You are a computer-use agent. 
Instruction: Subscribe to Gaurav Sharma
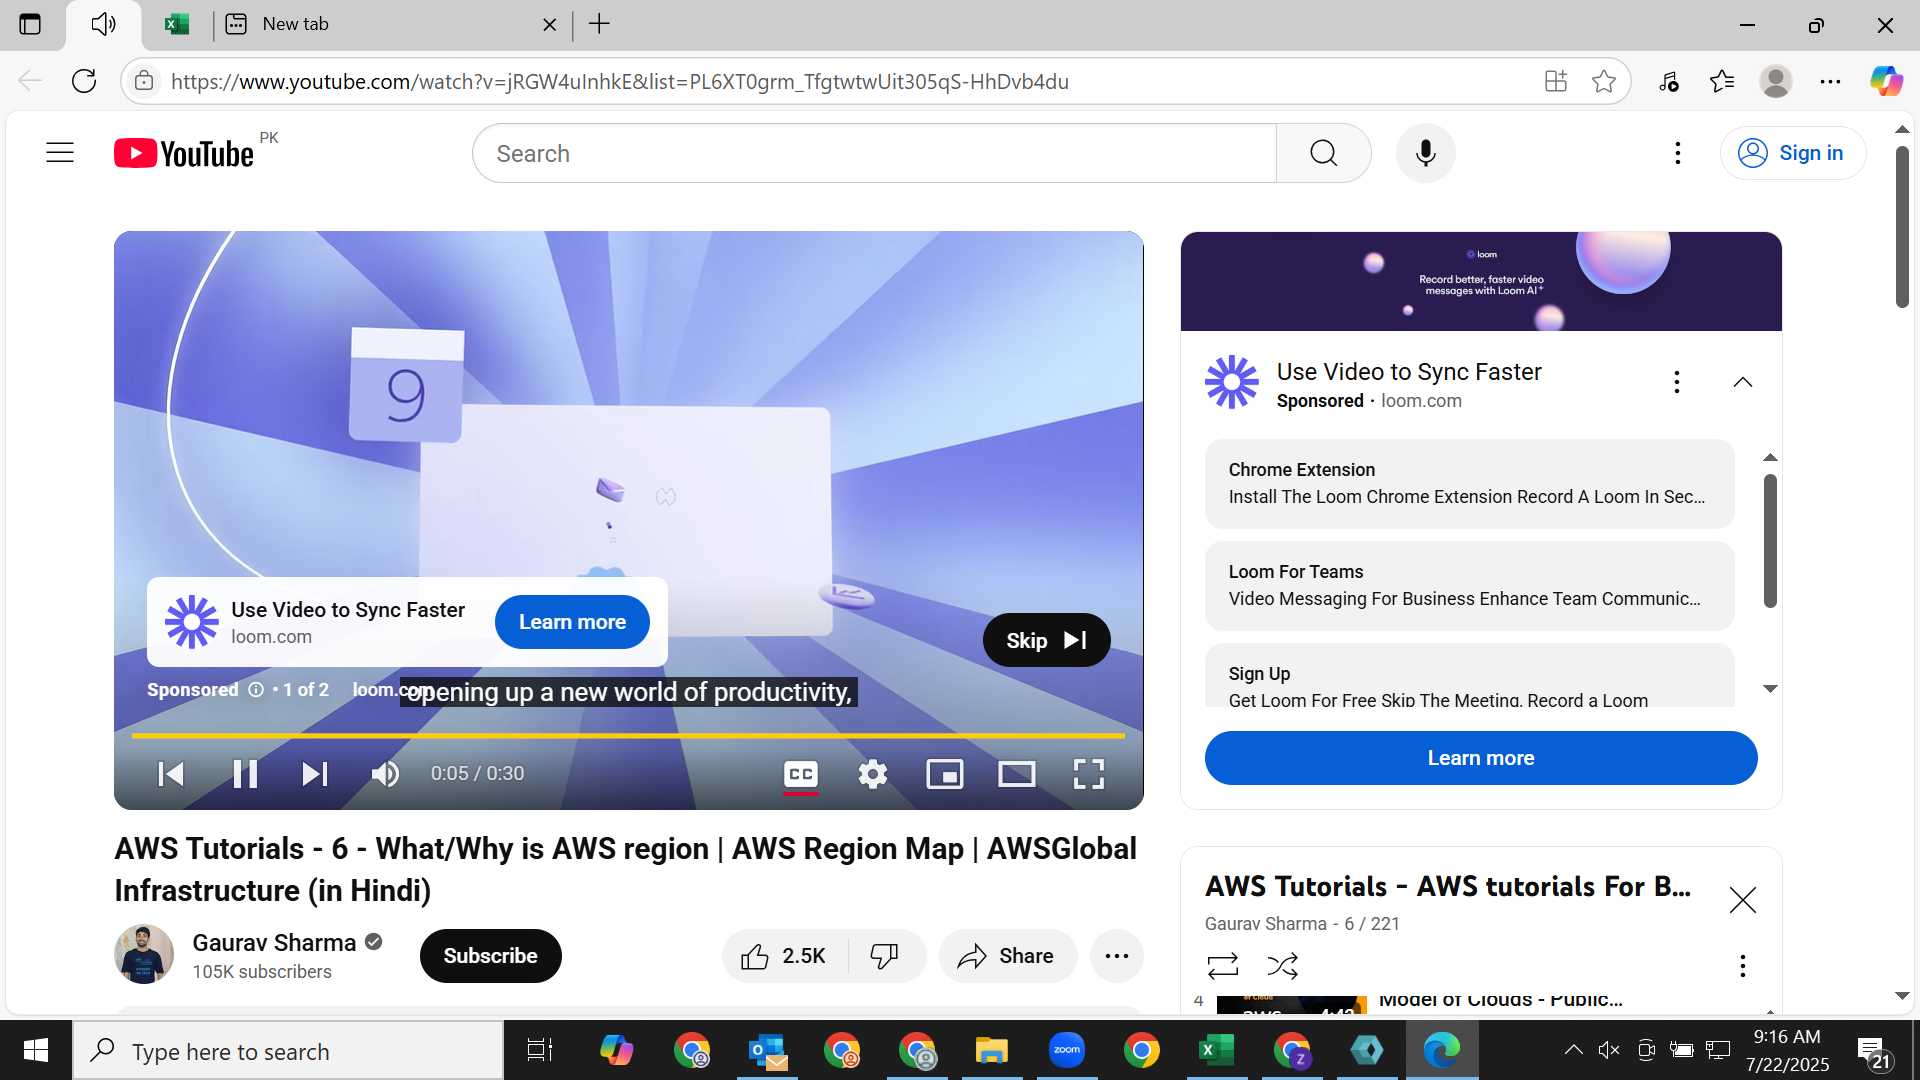[x=490, y=956]
